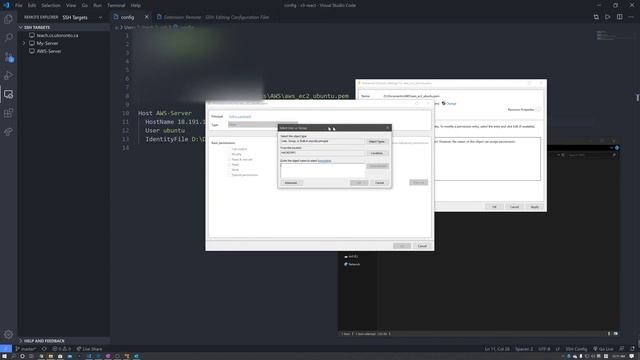Switch to the config tab
Screen dimensions: 640x360
click(x=127, y=17)
